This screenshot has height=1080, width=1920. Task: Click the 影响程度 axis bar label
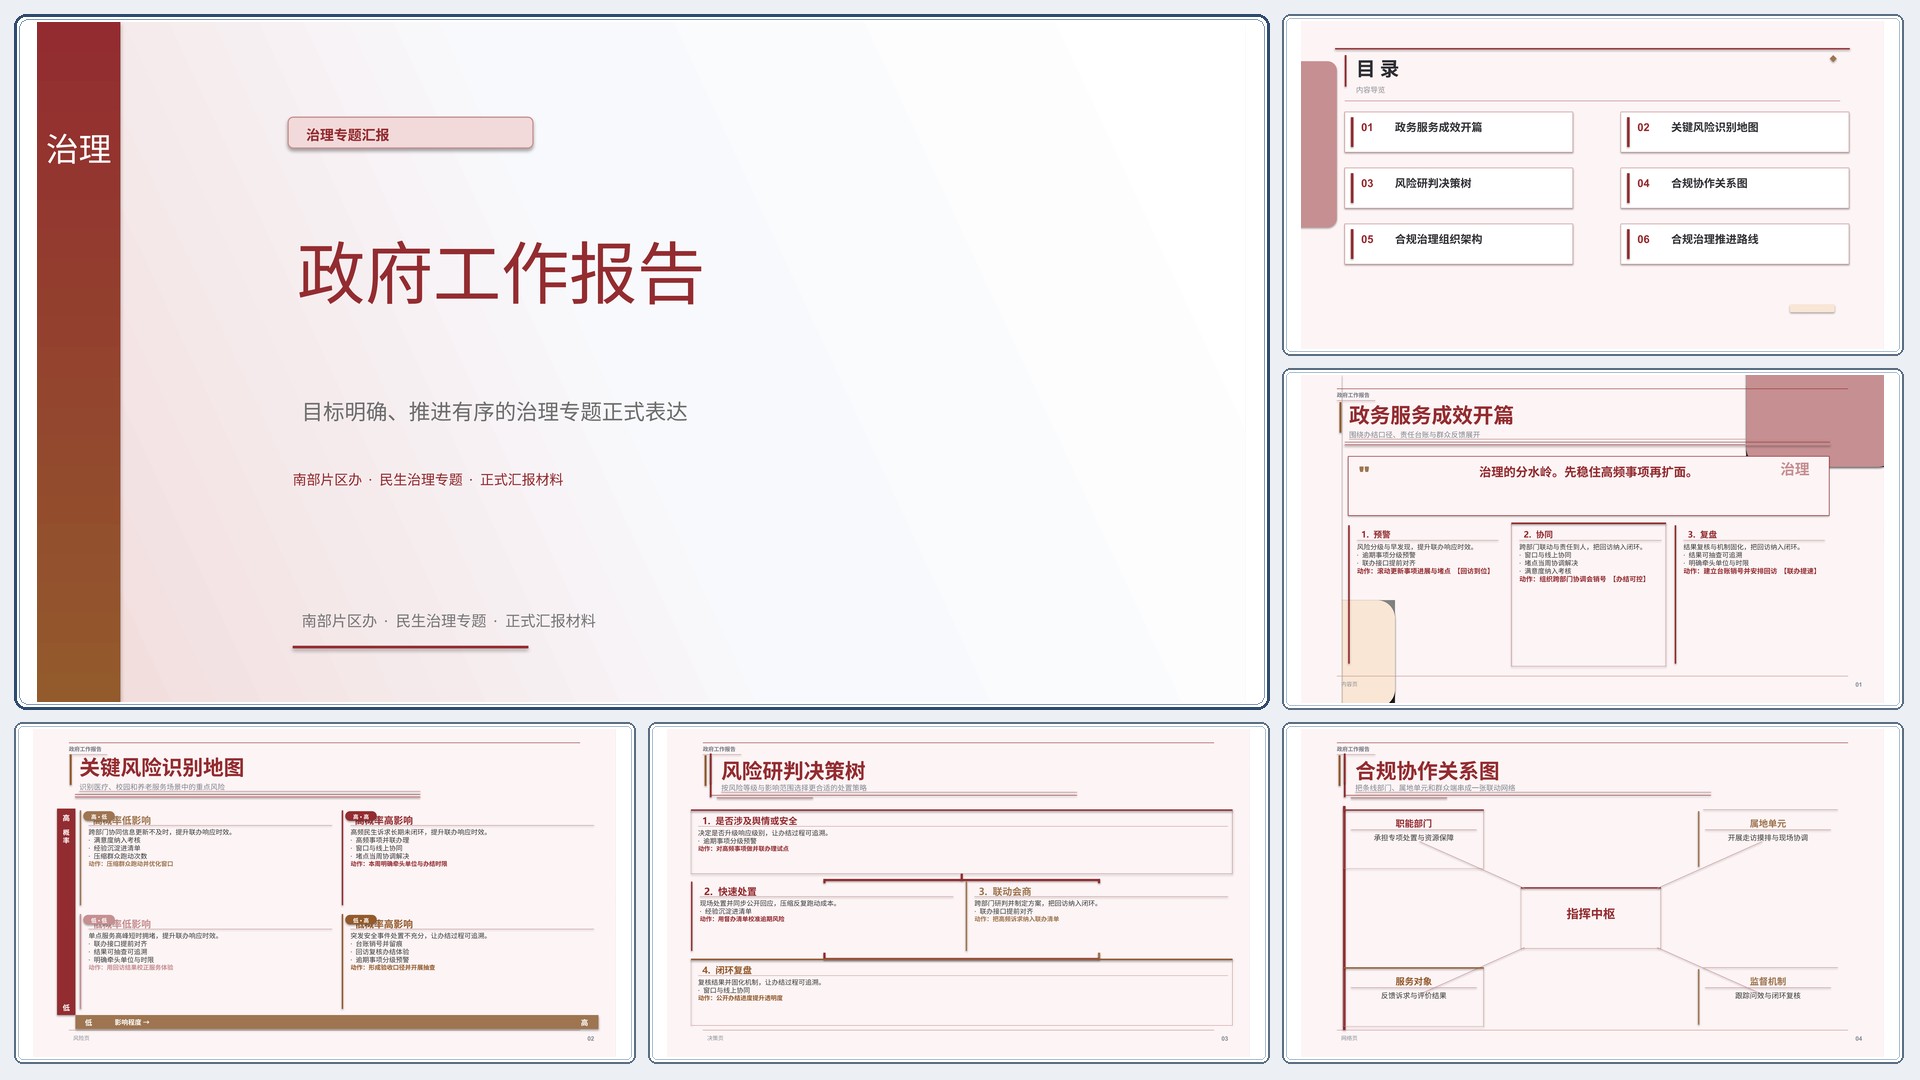point(131,1022)
